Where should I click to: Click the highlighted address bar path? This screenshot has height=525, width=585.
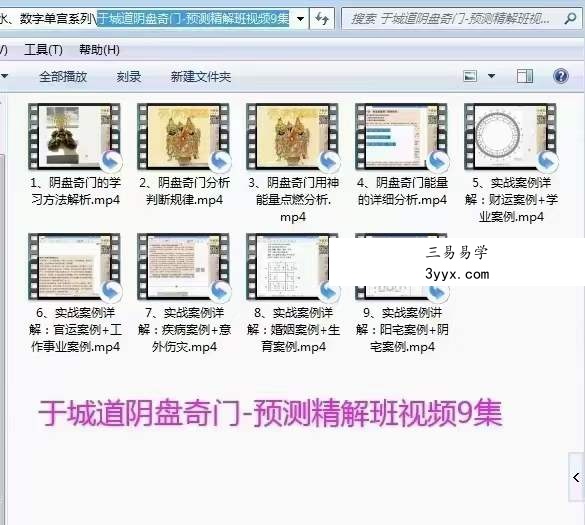click(193, 18)
